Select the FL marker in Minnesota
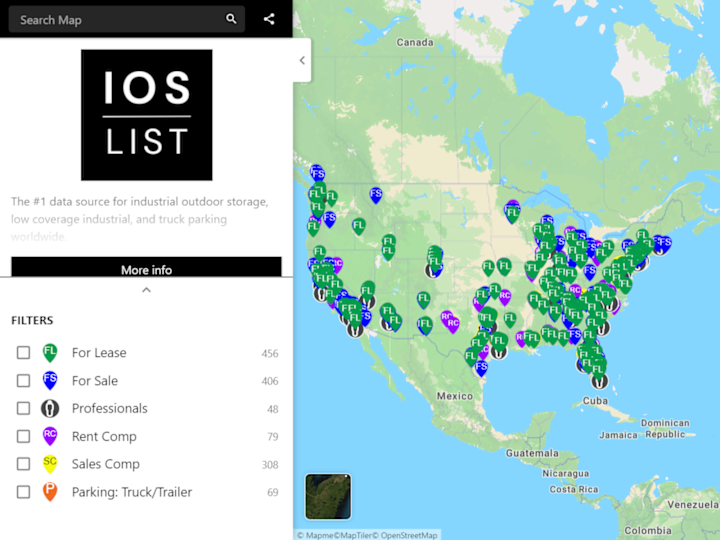The image size is (720, 540). click(x=512, y=214)
